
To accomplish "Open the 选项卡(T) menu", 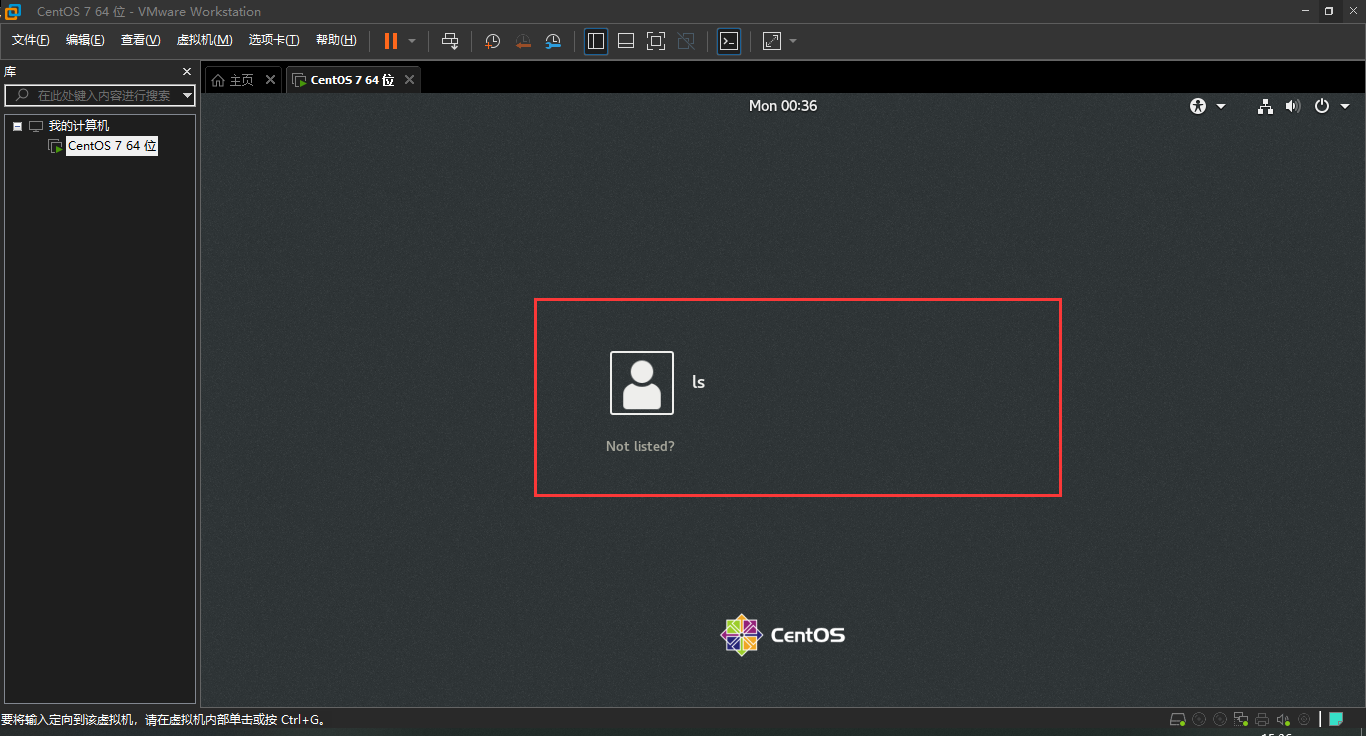I will tap(274, 40).
